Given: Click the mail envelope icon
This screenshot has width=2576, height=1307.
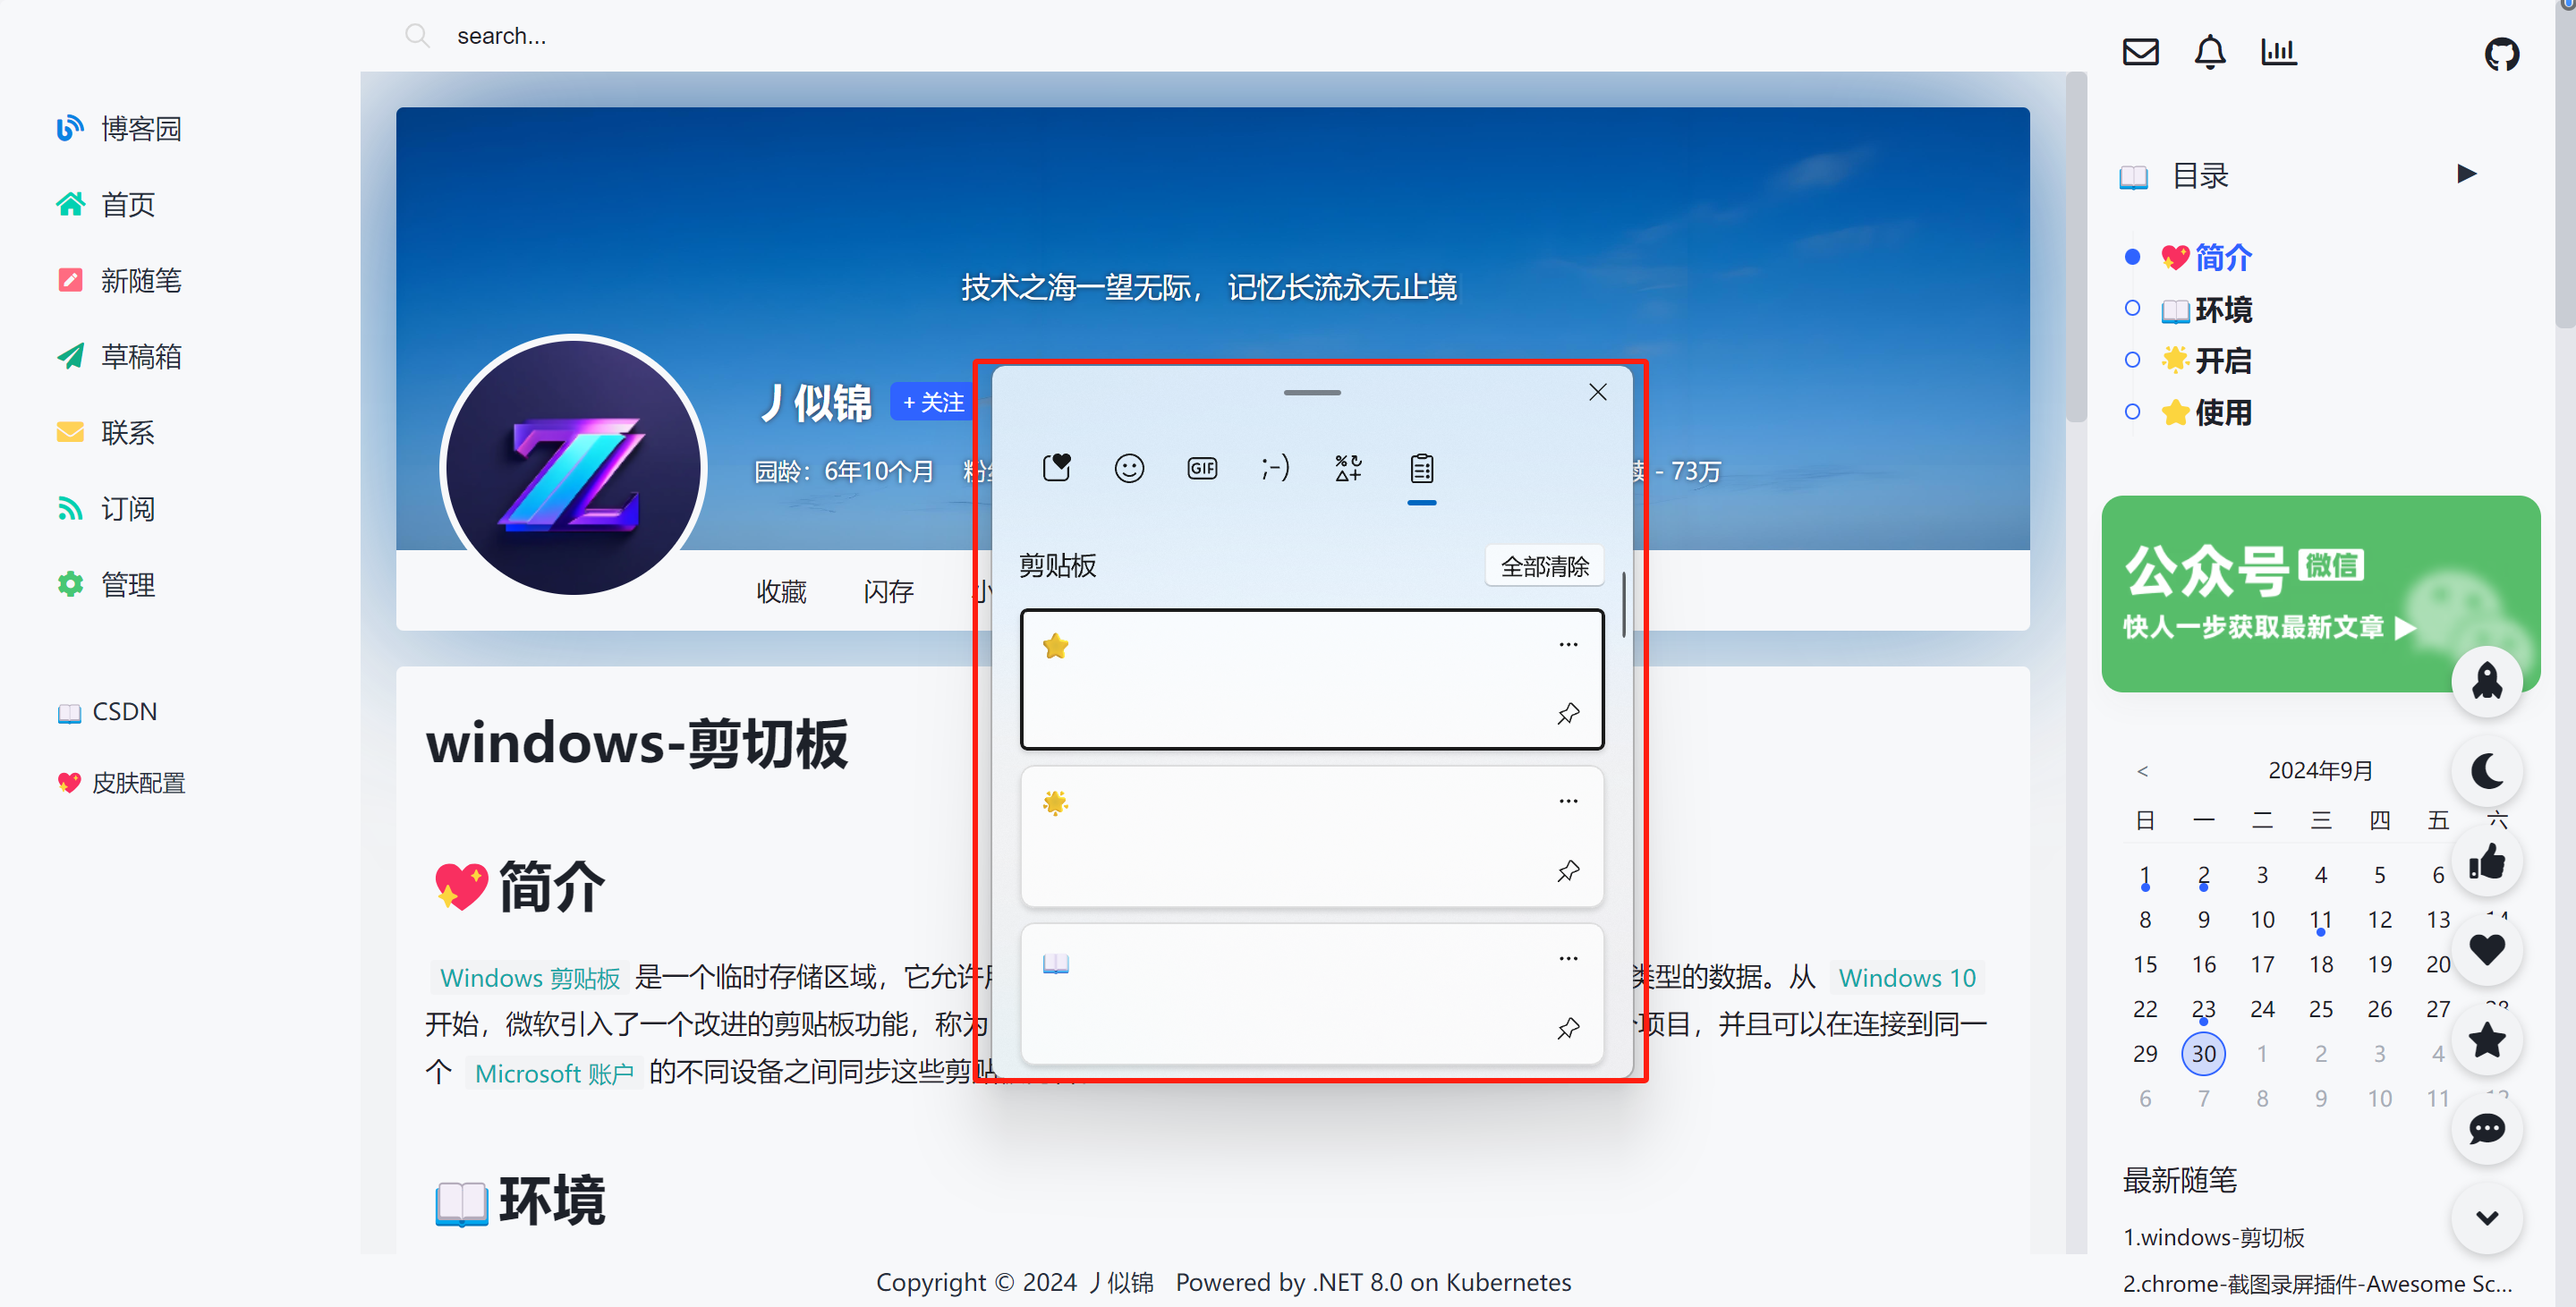Looking at the screenshot, I should point(2140,51).
